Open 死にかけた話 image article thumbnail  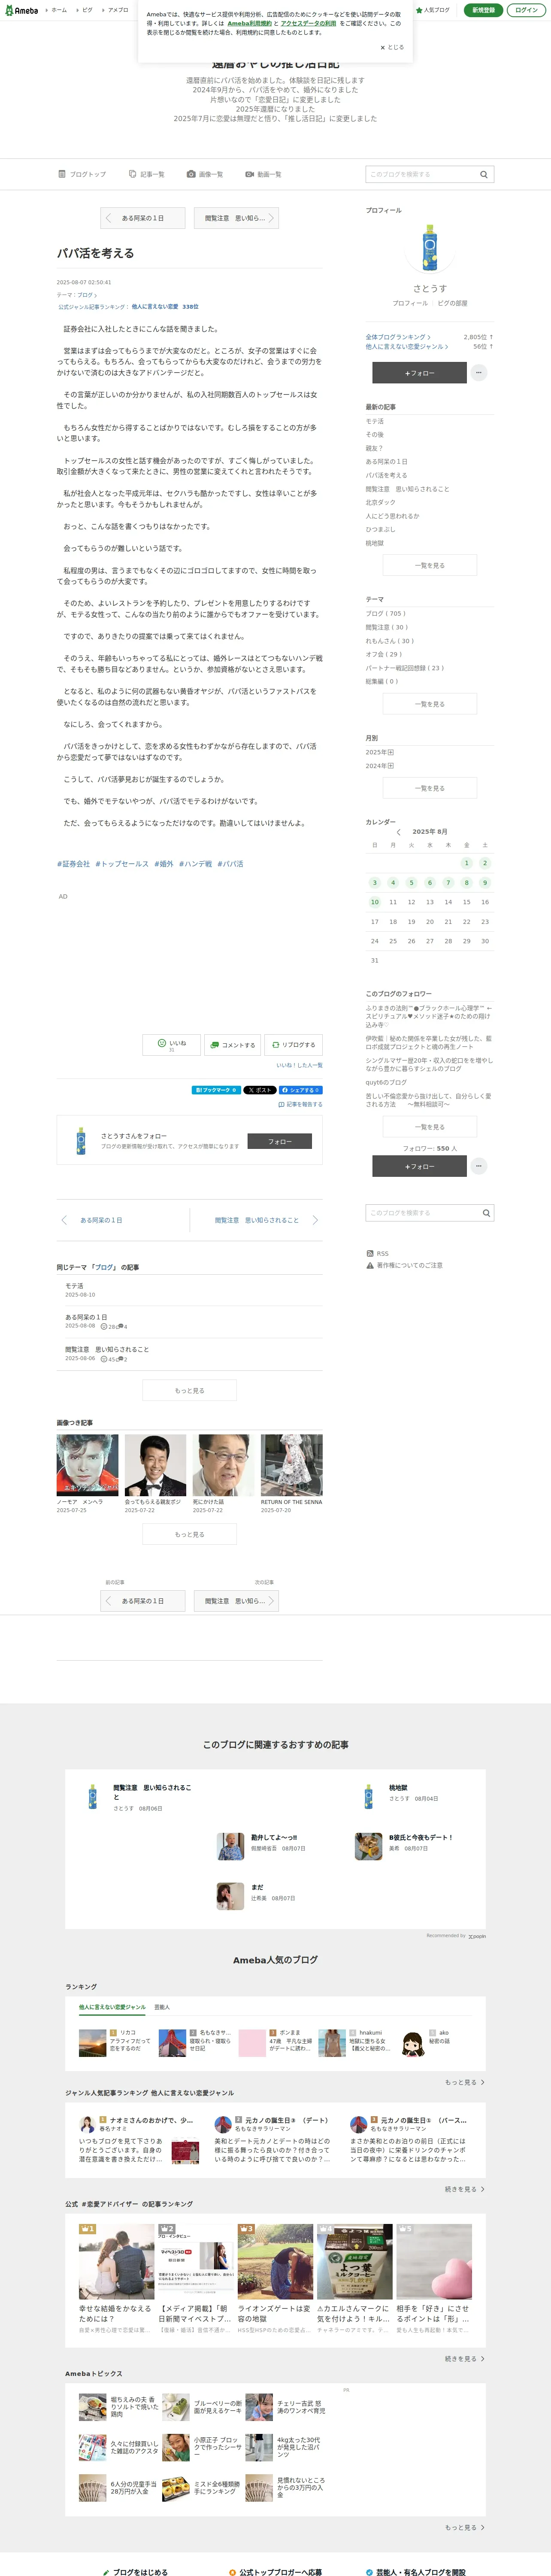(x=223, y=1465)
